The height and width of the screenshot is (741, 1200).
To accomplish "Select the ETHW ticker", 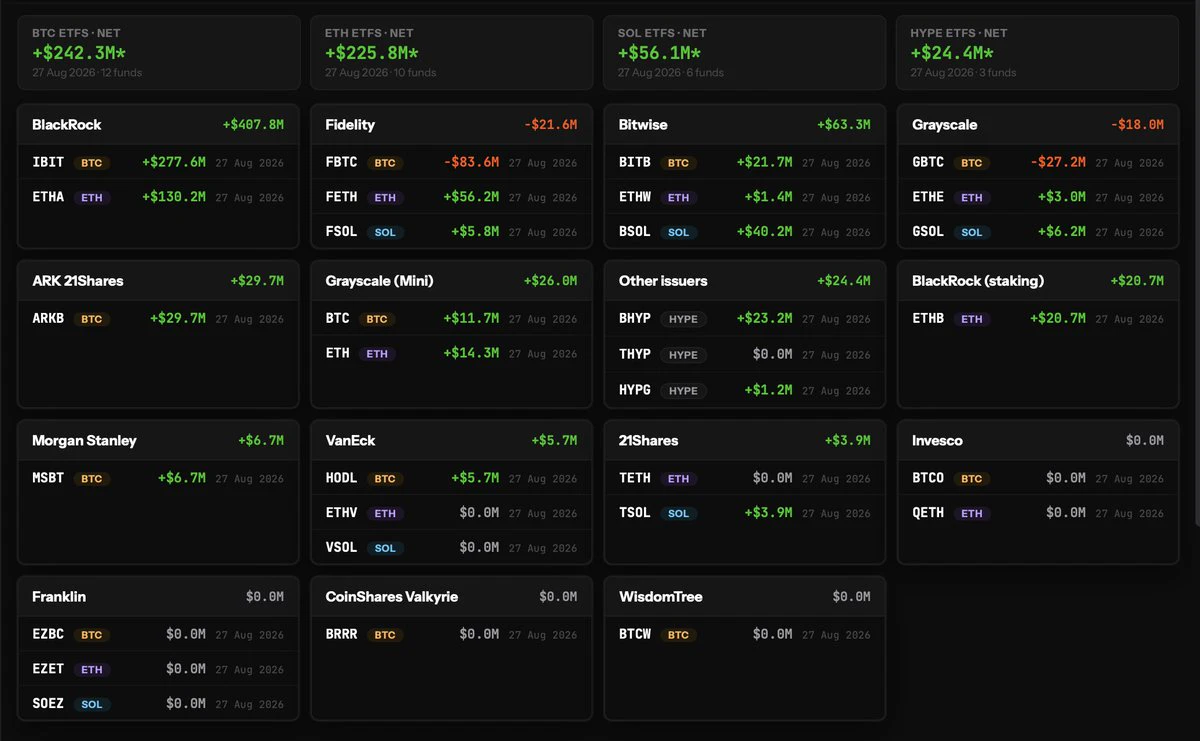I will 635,197.
